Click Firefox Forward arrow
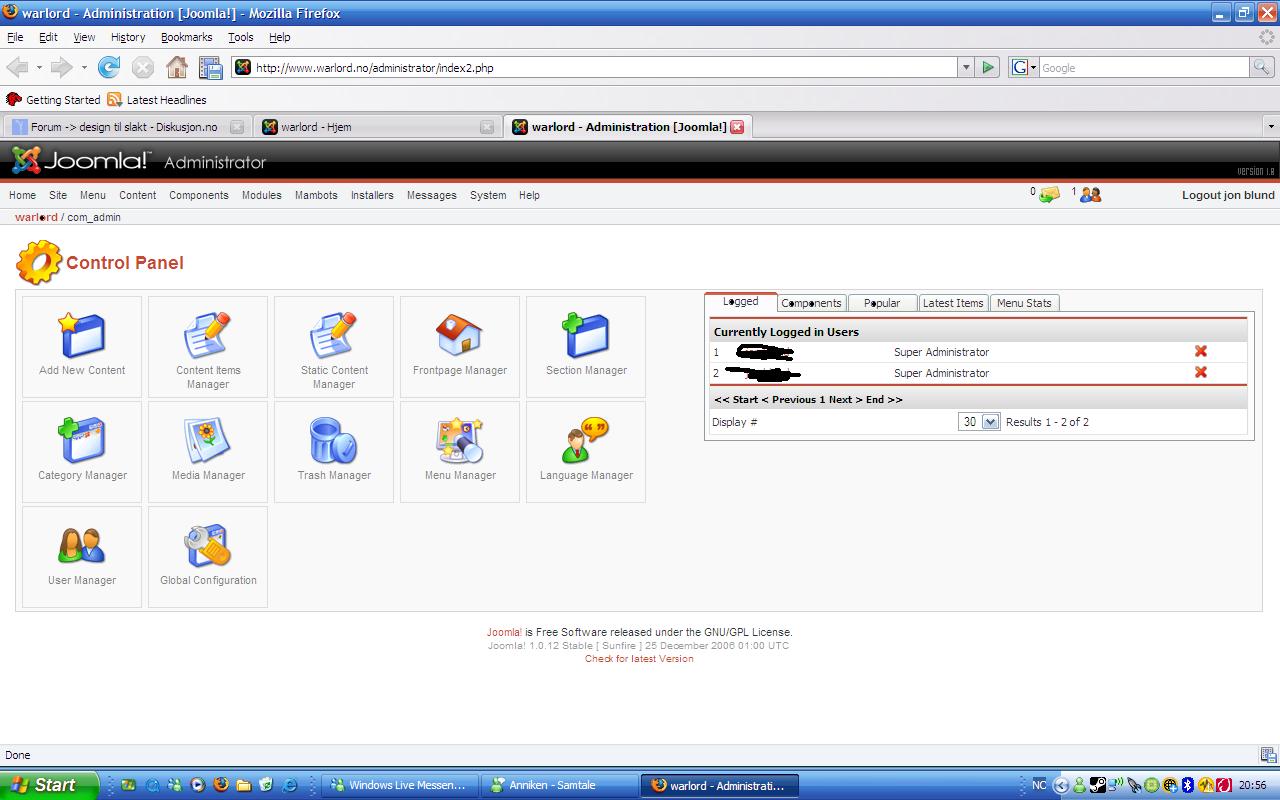 click(x=61, y=67)
